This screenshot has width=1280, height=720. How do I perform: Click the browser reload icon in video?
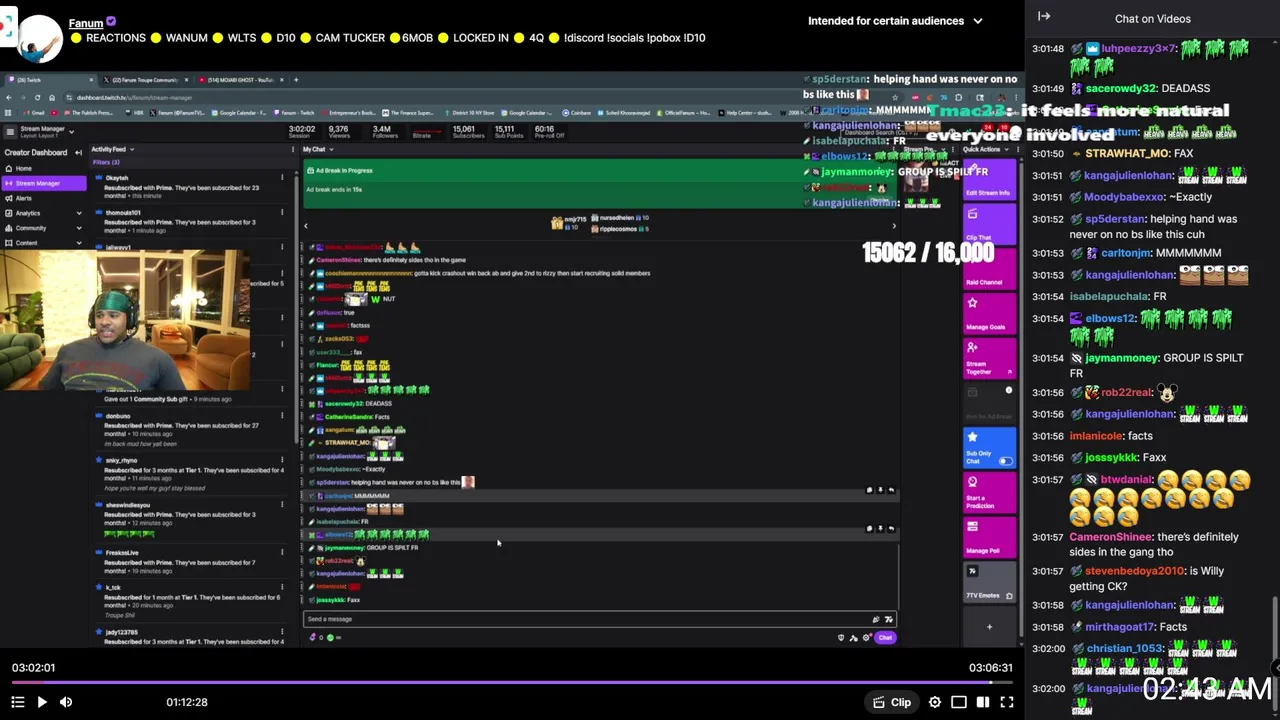37,97
